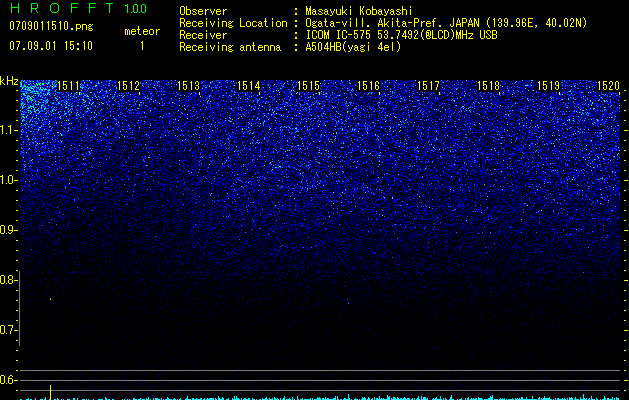Click the 1518 time marker
This screenshot has height=400, width=629.
(x=489, y=85)
